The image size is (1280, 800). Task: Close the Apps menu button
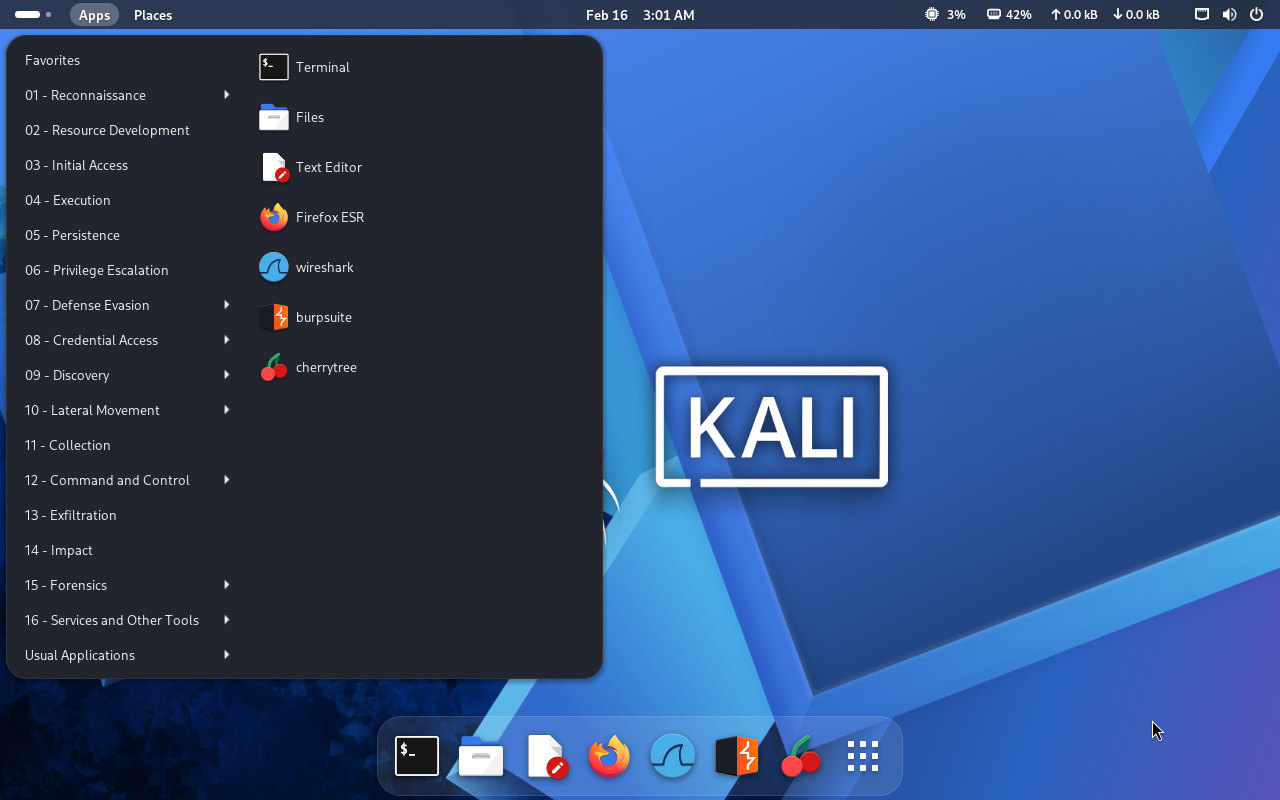[x=94, y=15]
